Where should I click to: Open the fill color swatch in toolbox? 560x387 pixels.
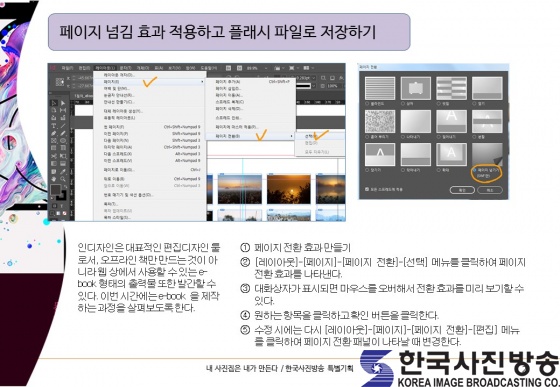coord(55,189)
